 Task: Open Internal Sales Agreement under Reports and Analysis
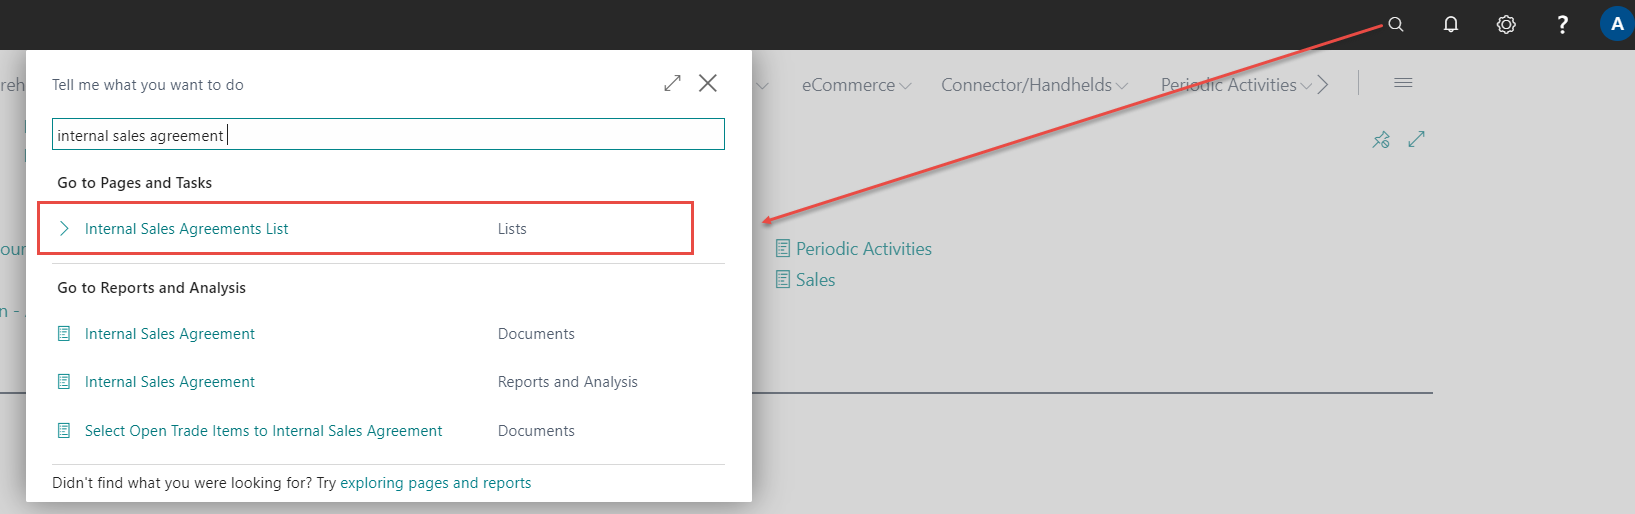[x=170, y=382]
